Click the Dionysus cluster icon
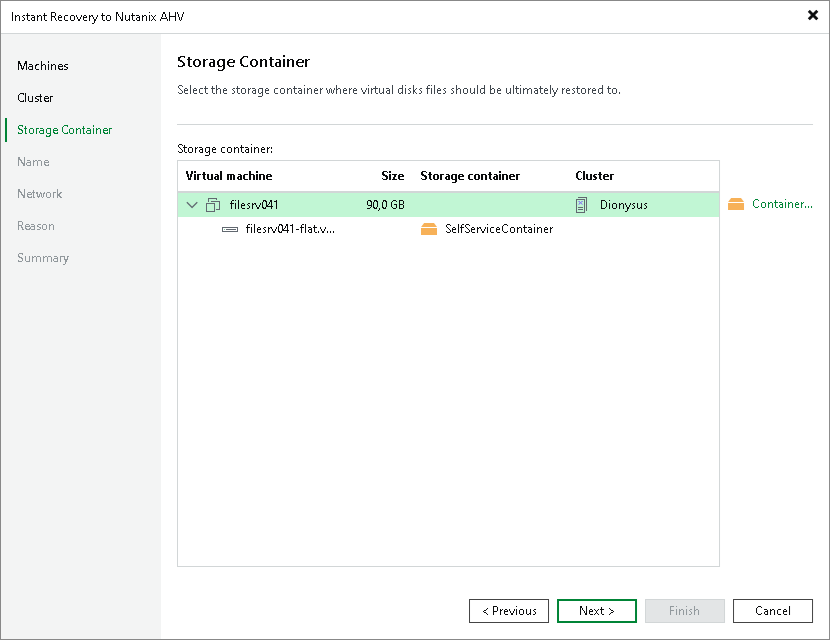This screenshot has width=830, height=640. point(581,205)
